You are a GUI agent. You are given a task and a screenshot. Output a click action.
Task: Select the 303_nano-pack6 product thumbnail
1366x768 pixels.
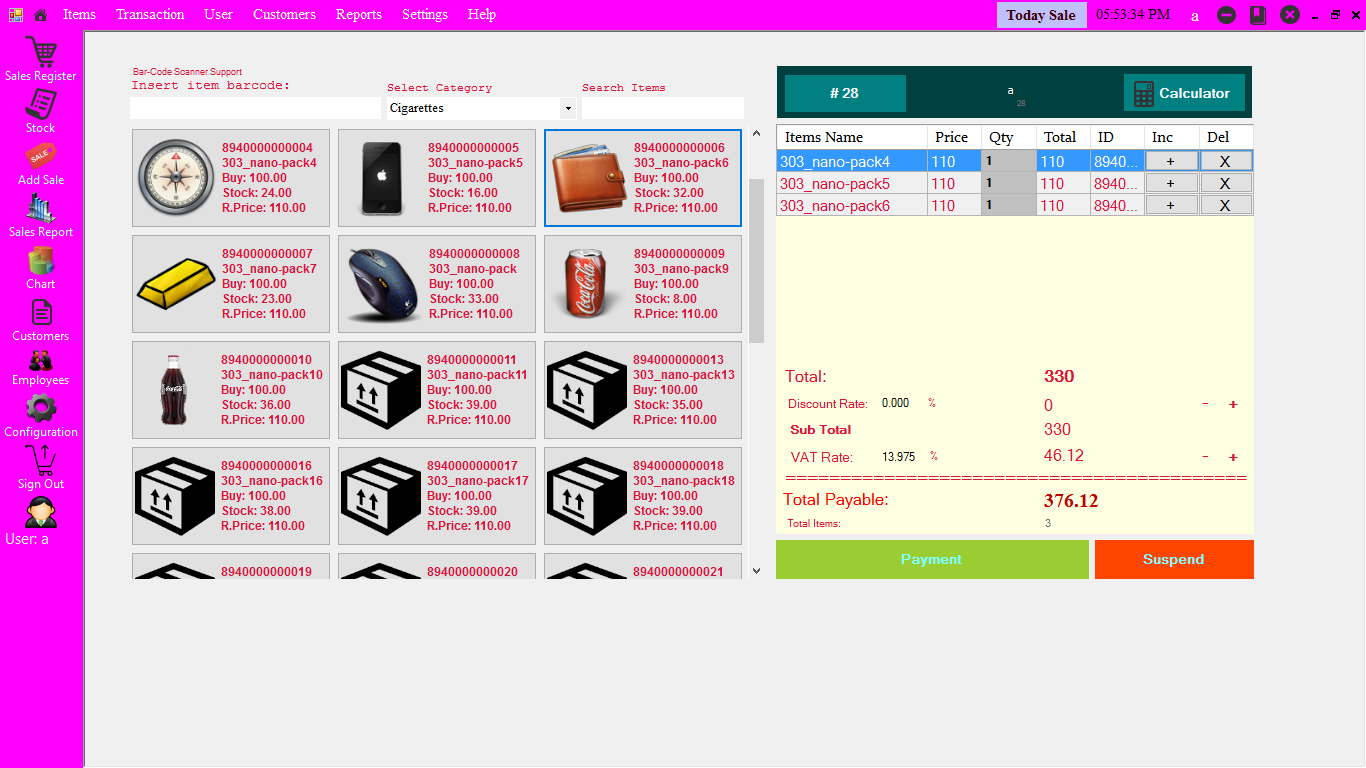pyautogui.click(x=642, y=178)
